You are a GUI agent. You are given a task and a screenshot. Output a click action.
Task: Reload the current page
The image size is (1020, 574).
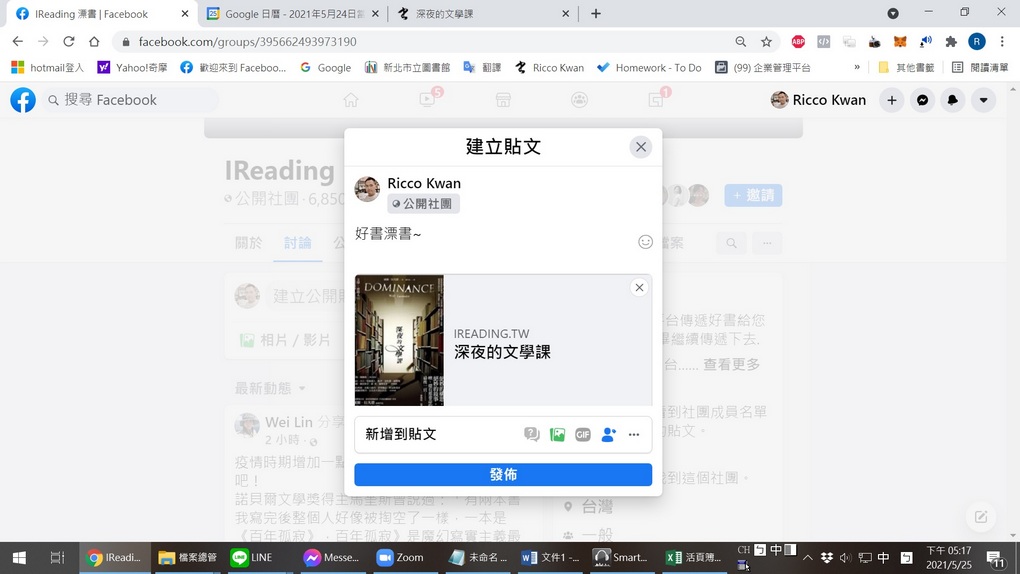[x=68, y=42]
